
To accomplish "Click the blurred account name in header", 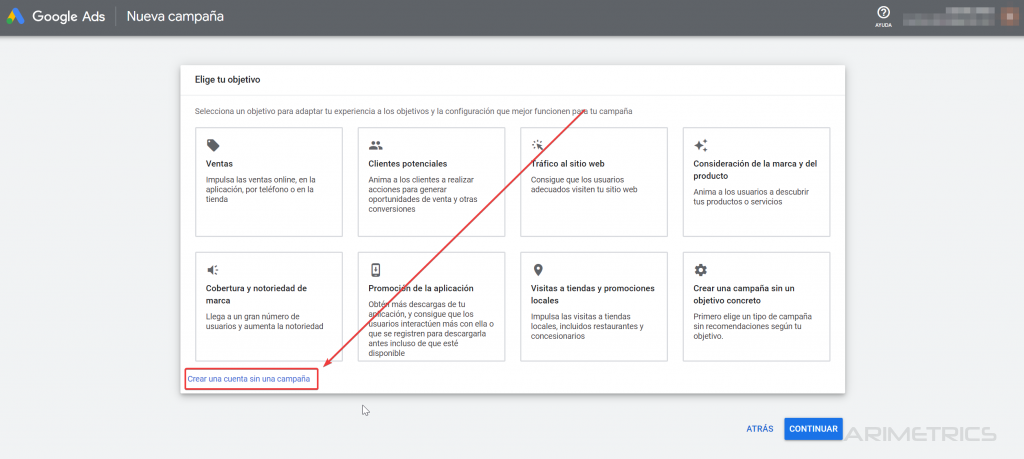I will coord(948,16).
